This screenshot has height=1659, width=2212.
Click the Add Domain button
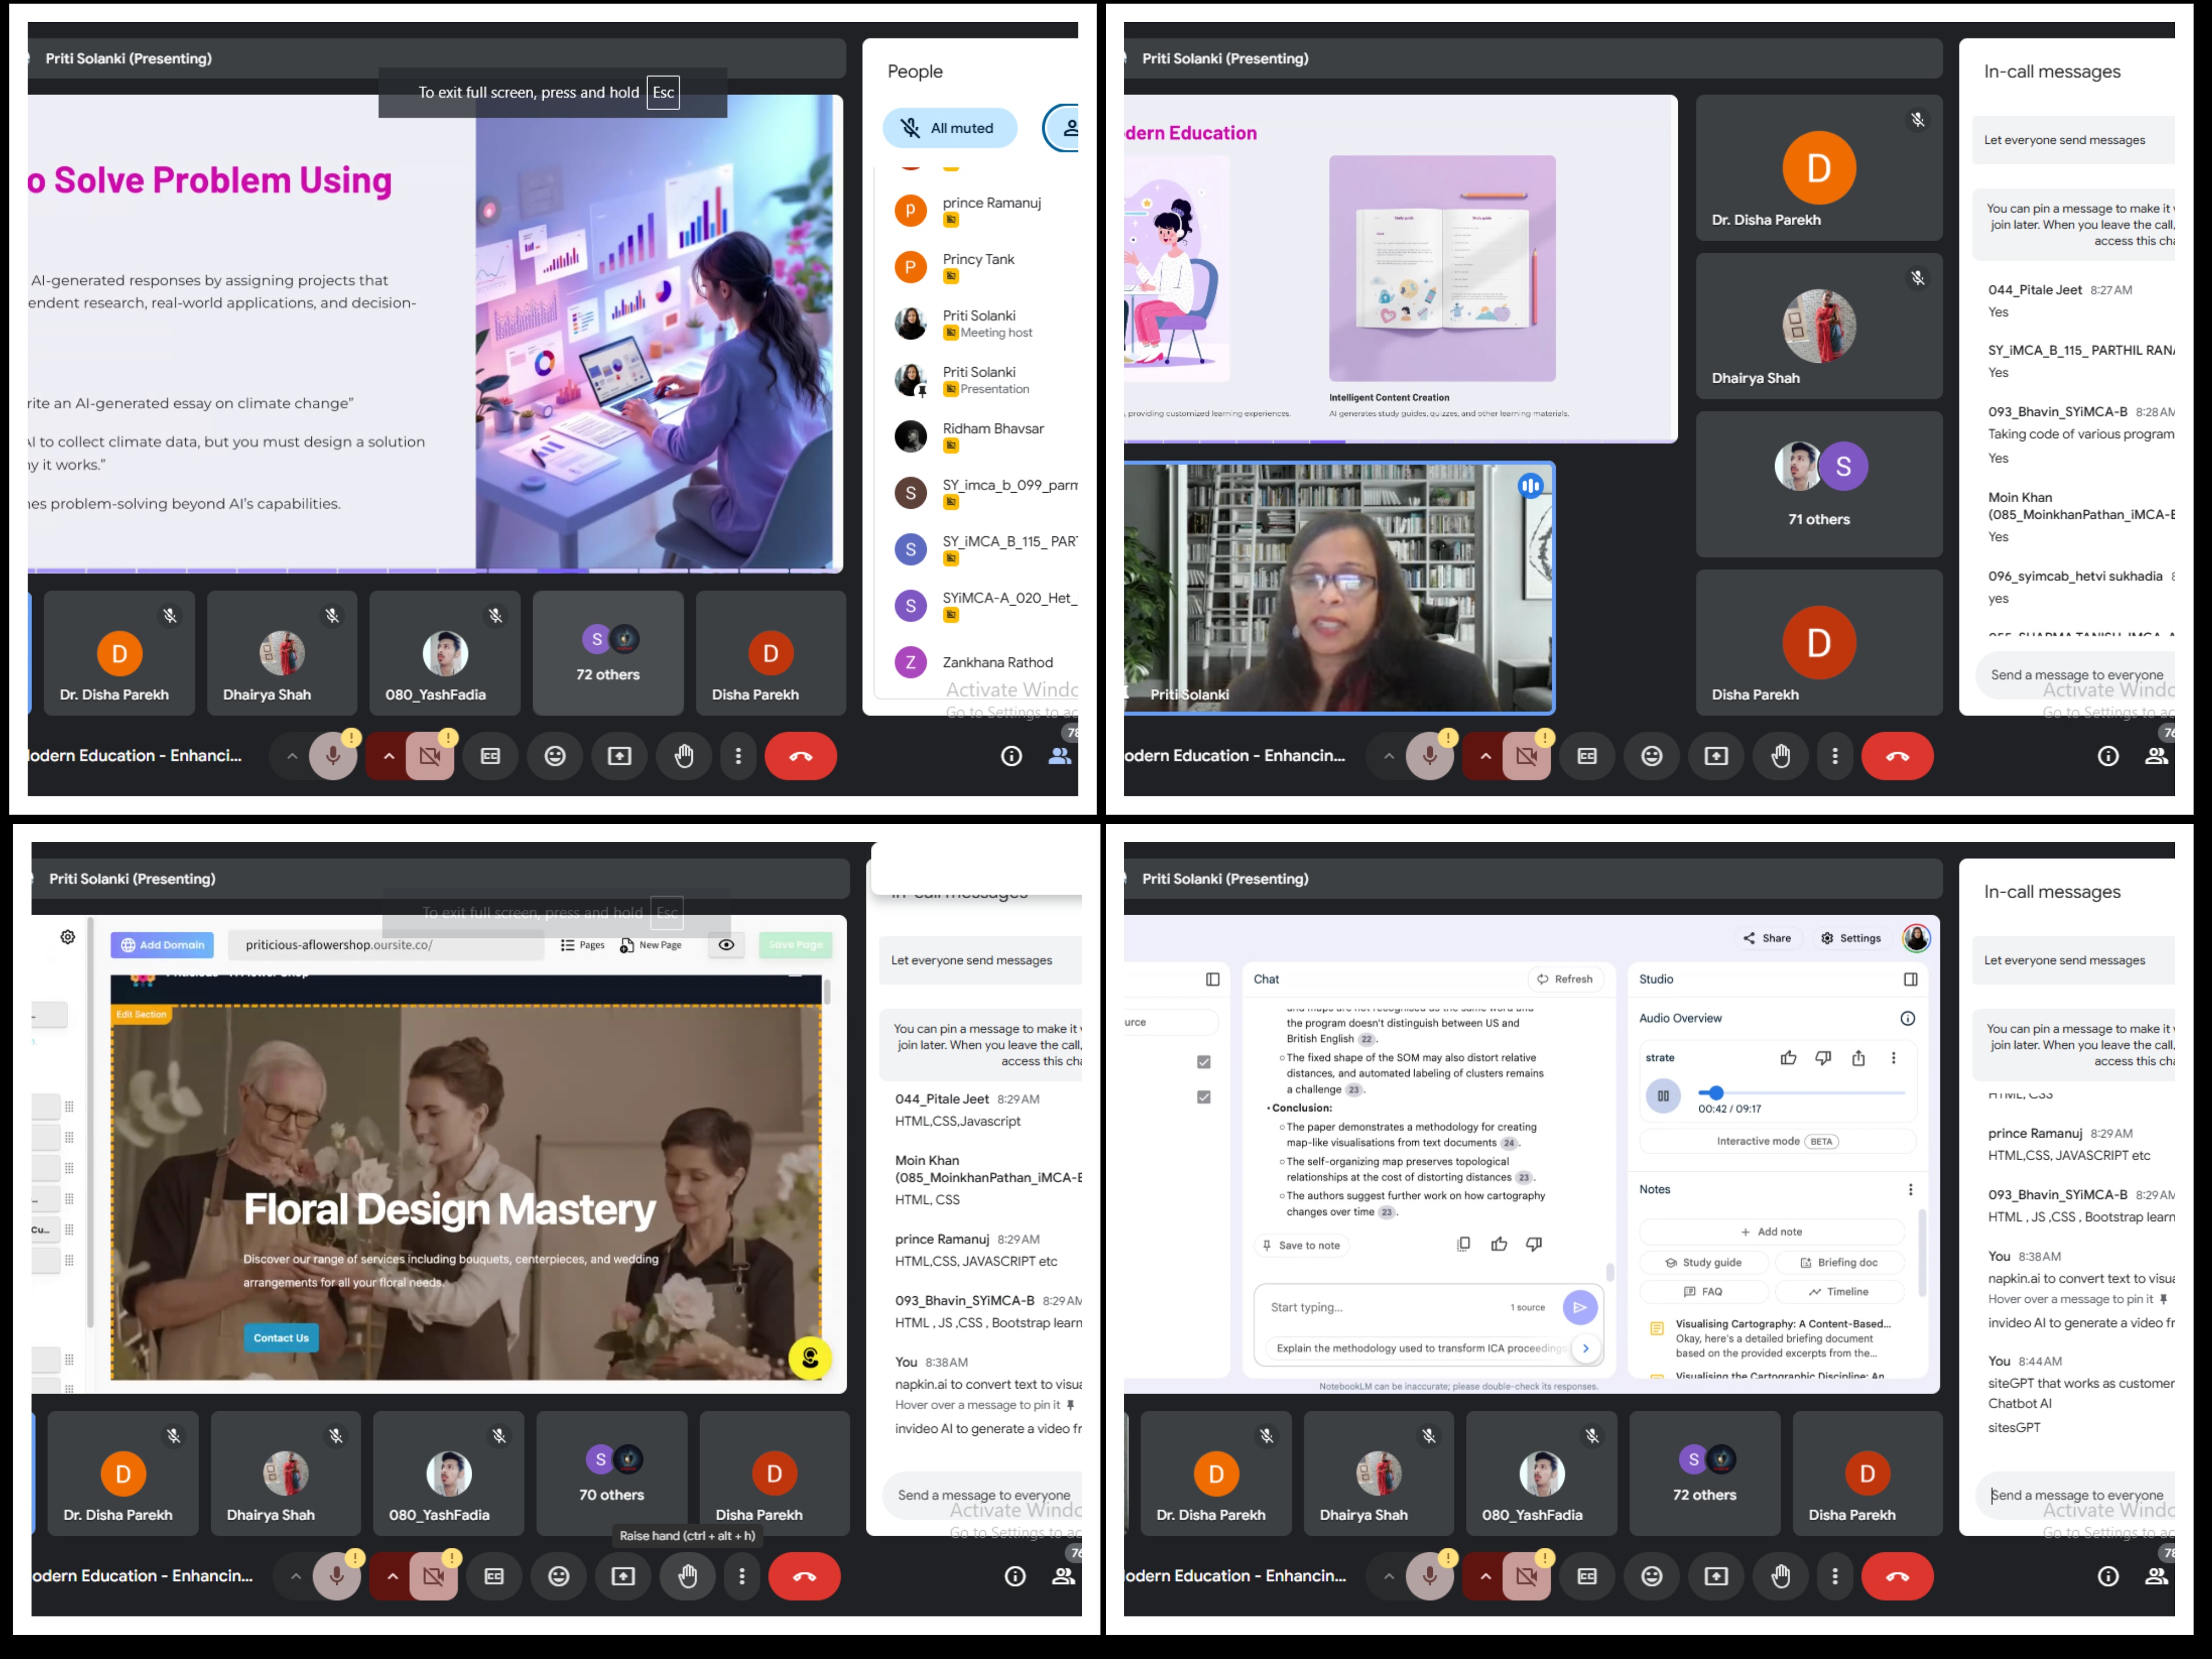pos(163,944)
